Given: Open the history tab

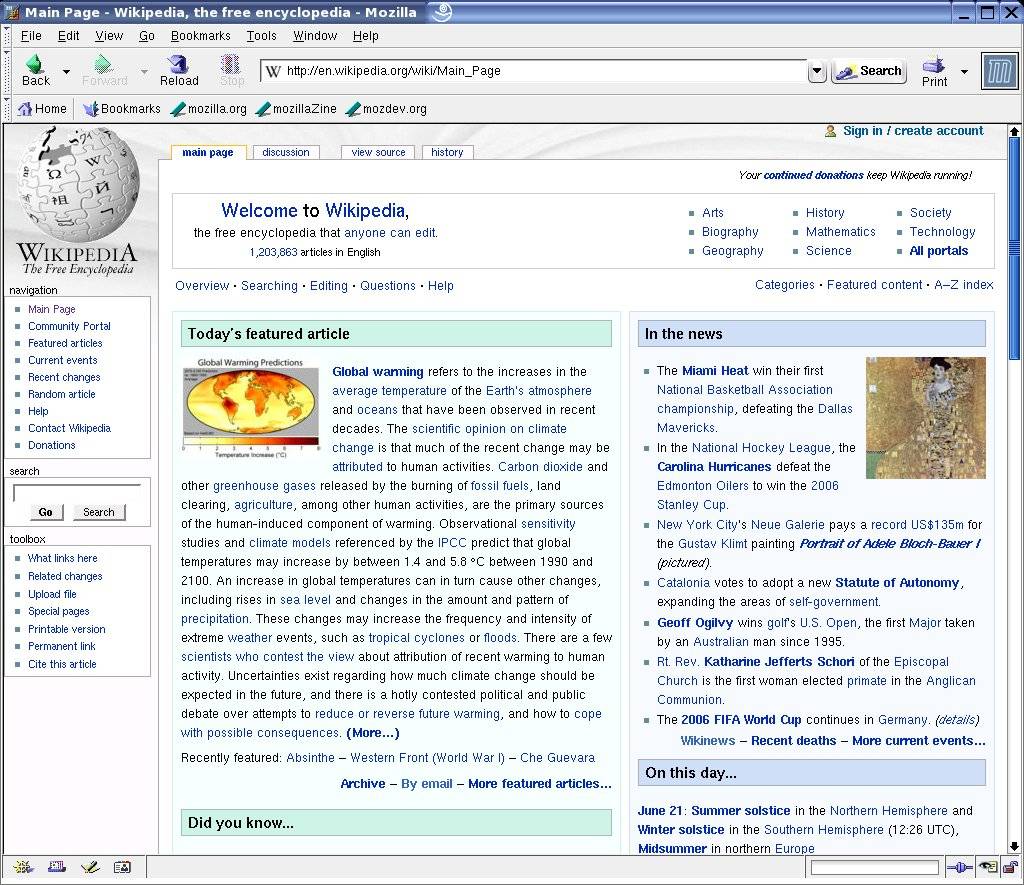Looking at the screenshot, I should tap(447, 152).
